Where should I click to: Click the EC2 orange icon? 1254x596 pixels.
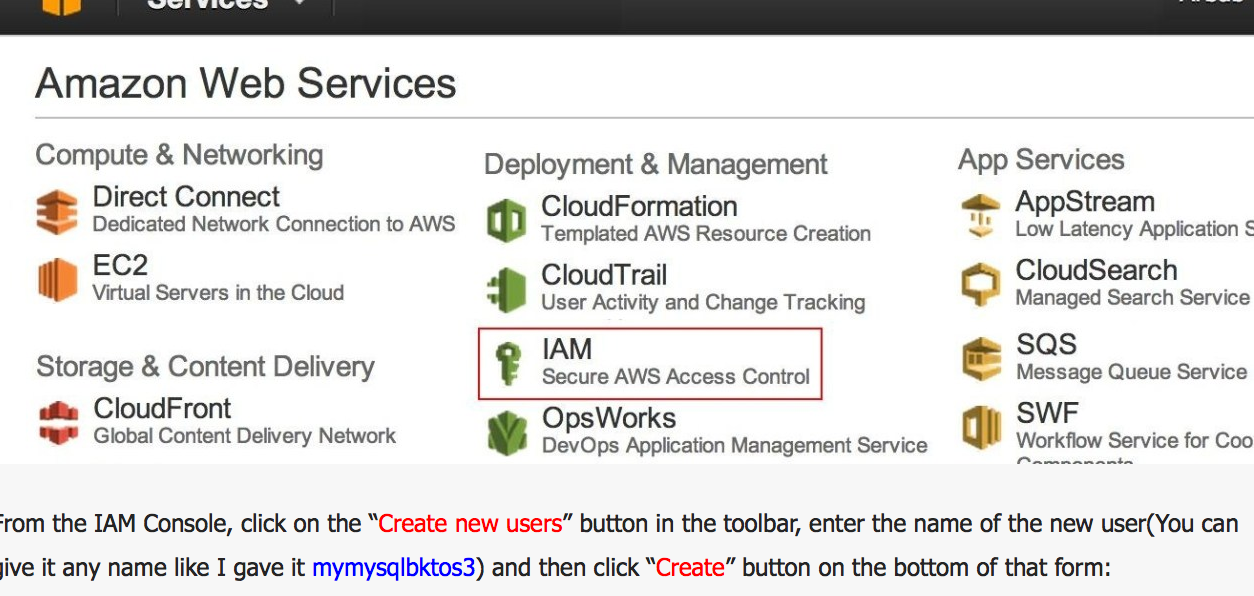click(57, 280)
